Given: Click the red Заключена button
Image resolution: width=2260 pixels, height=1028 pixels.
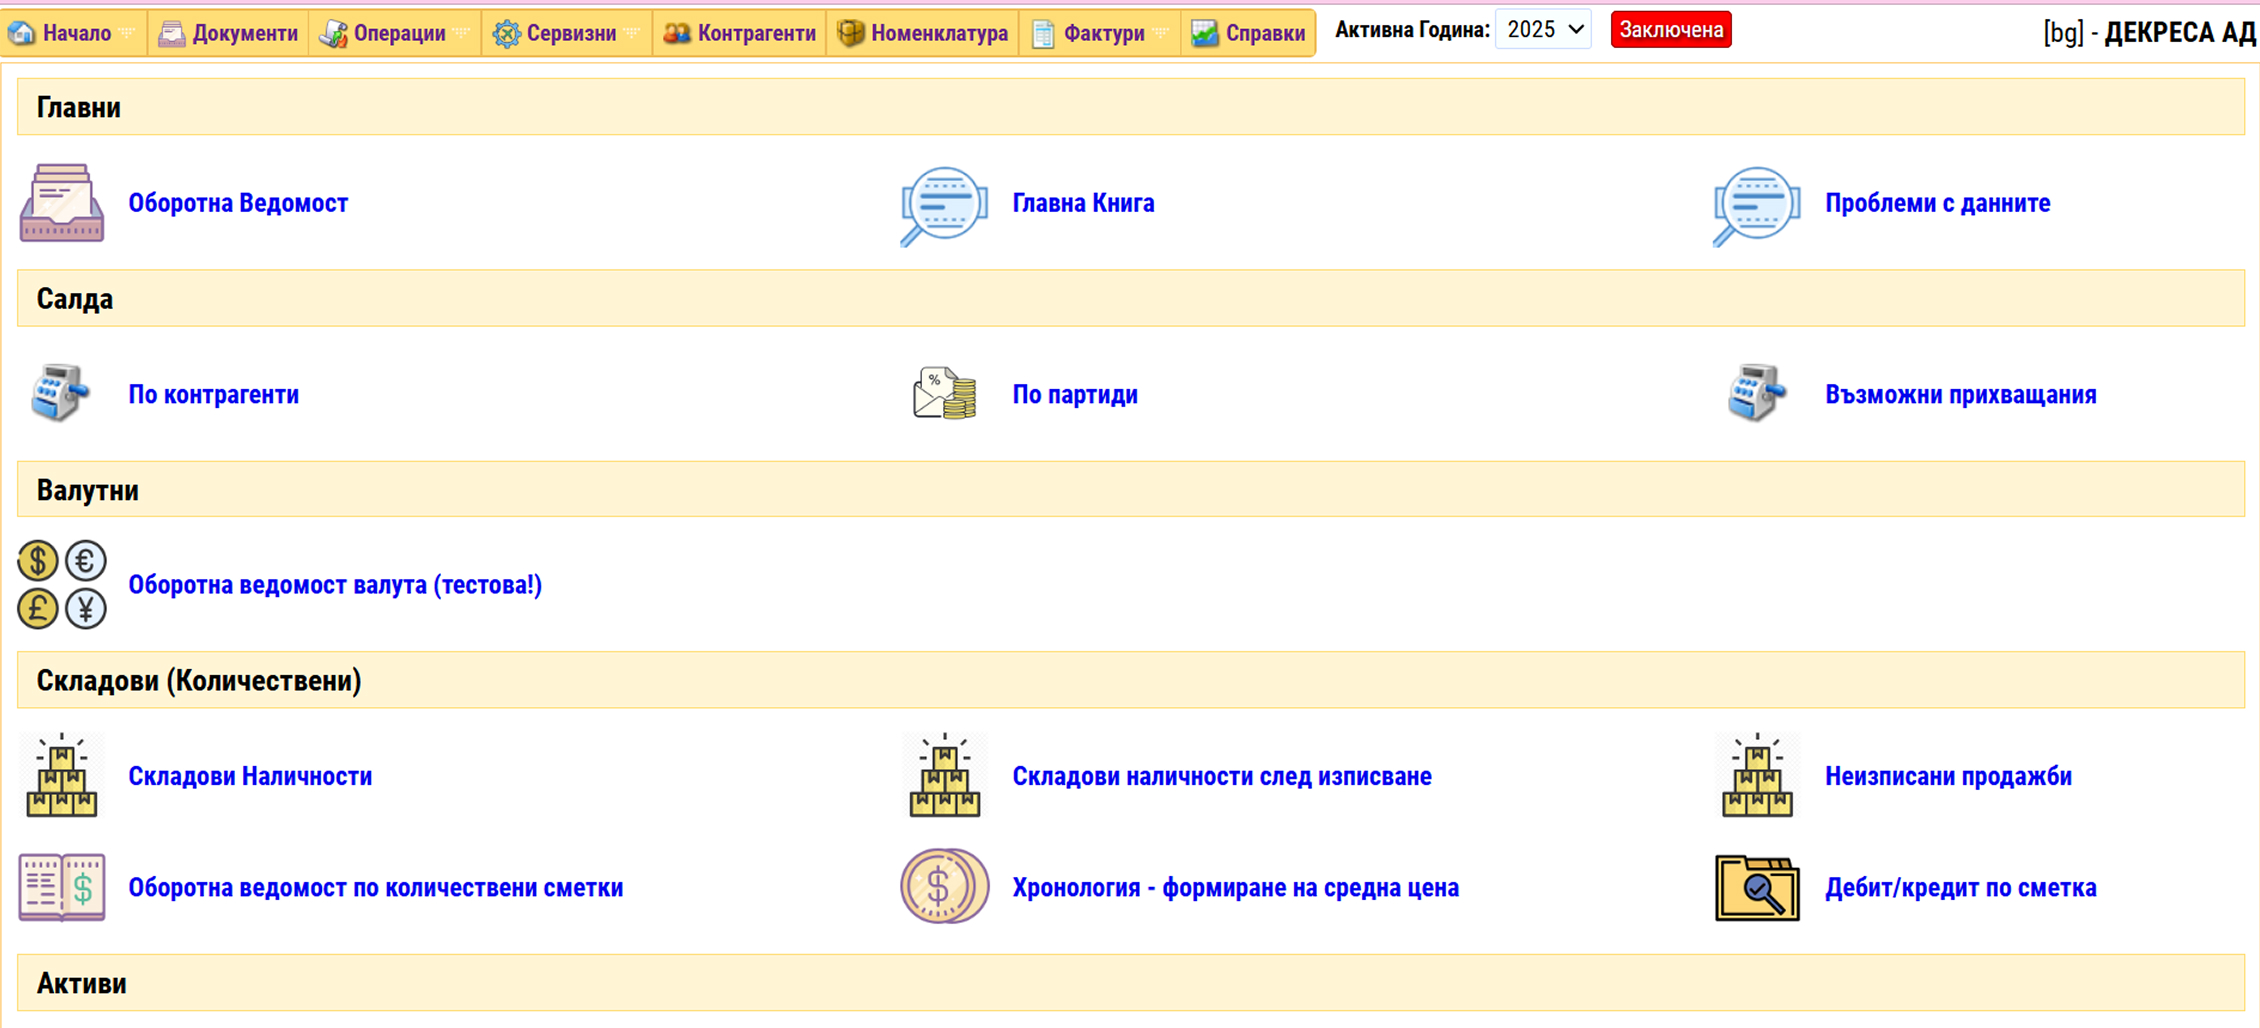Looking at the screenshot, I should pos(1671,30).
